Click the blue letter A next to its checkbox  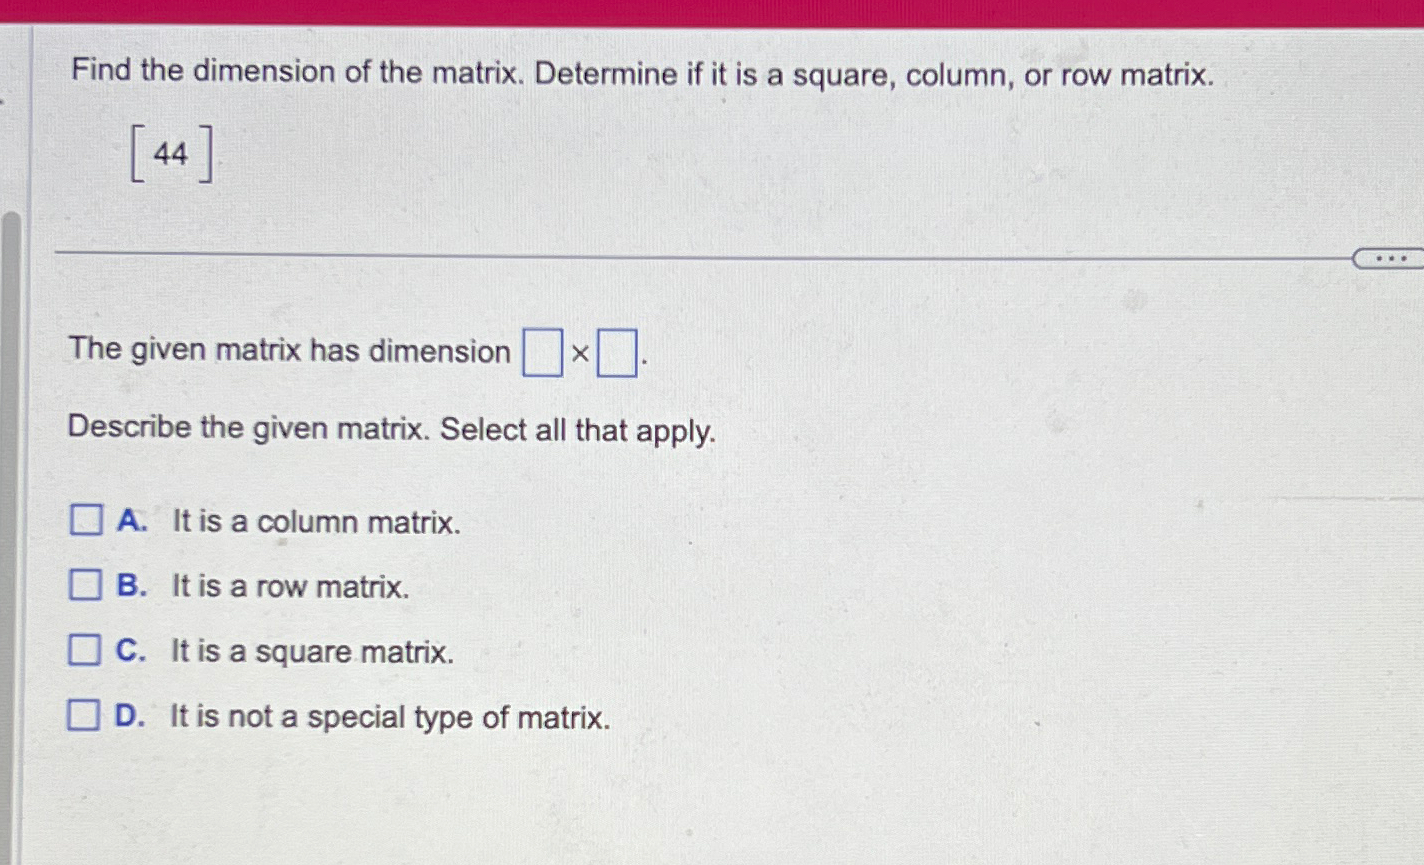[x=131, y=521]
